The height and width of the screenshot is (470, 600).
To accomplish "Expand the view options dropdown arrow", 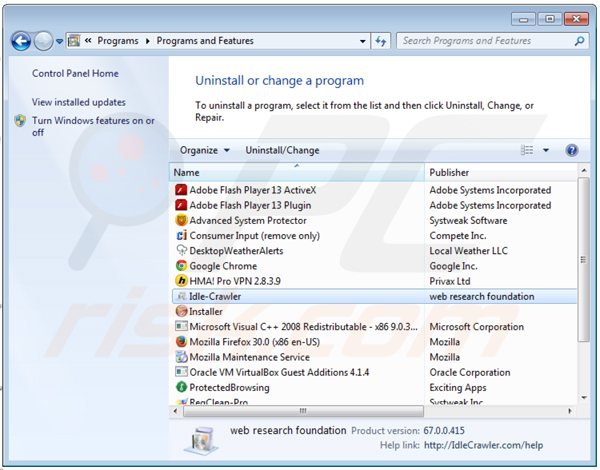I will pos(546,150).
